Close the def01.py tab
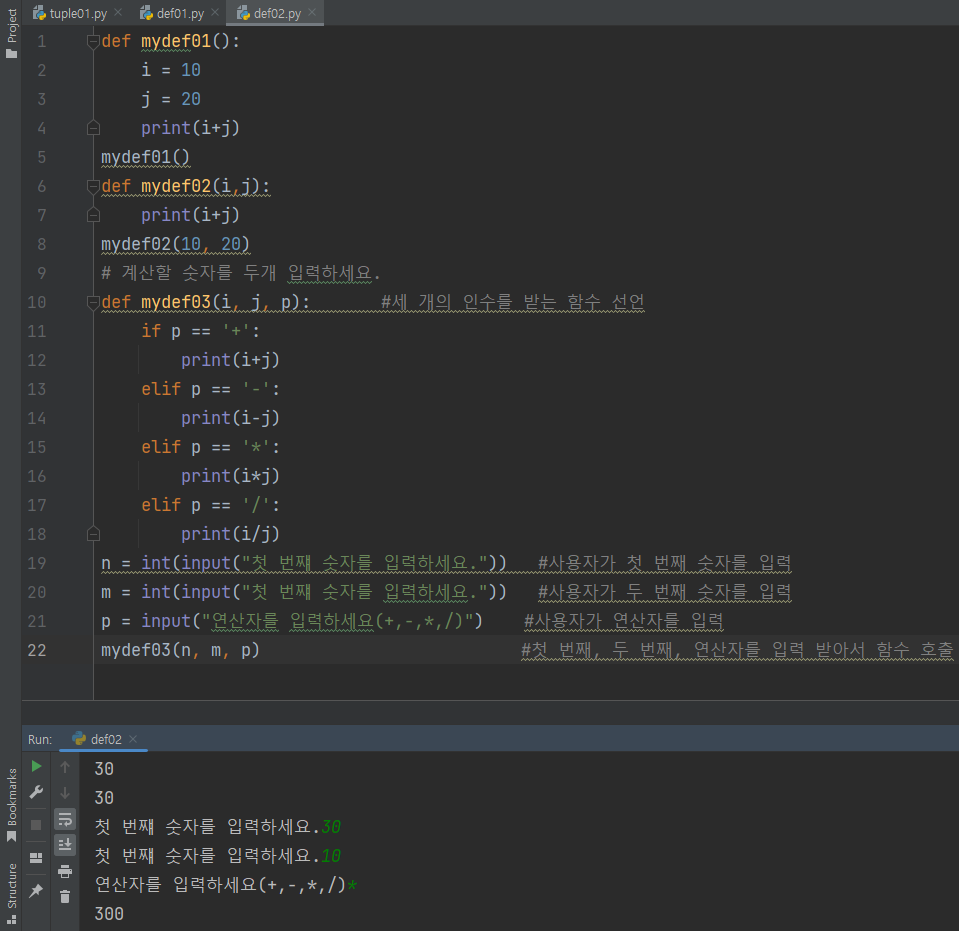Image resolution: width=959 pixels, height=931 pixels. click(x=215, y=12)
